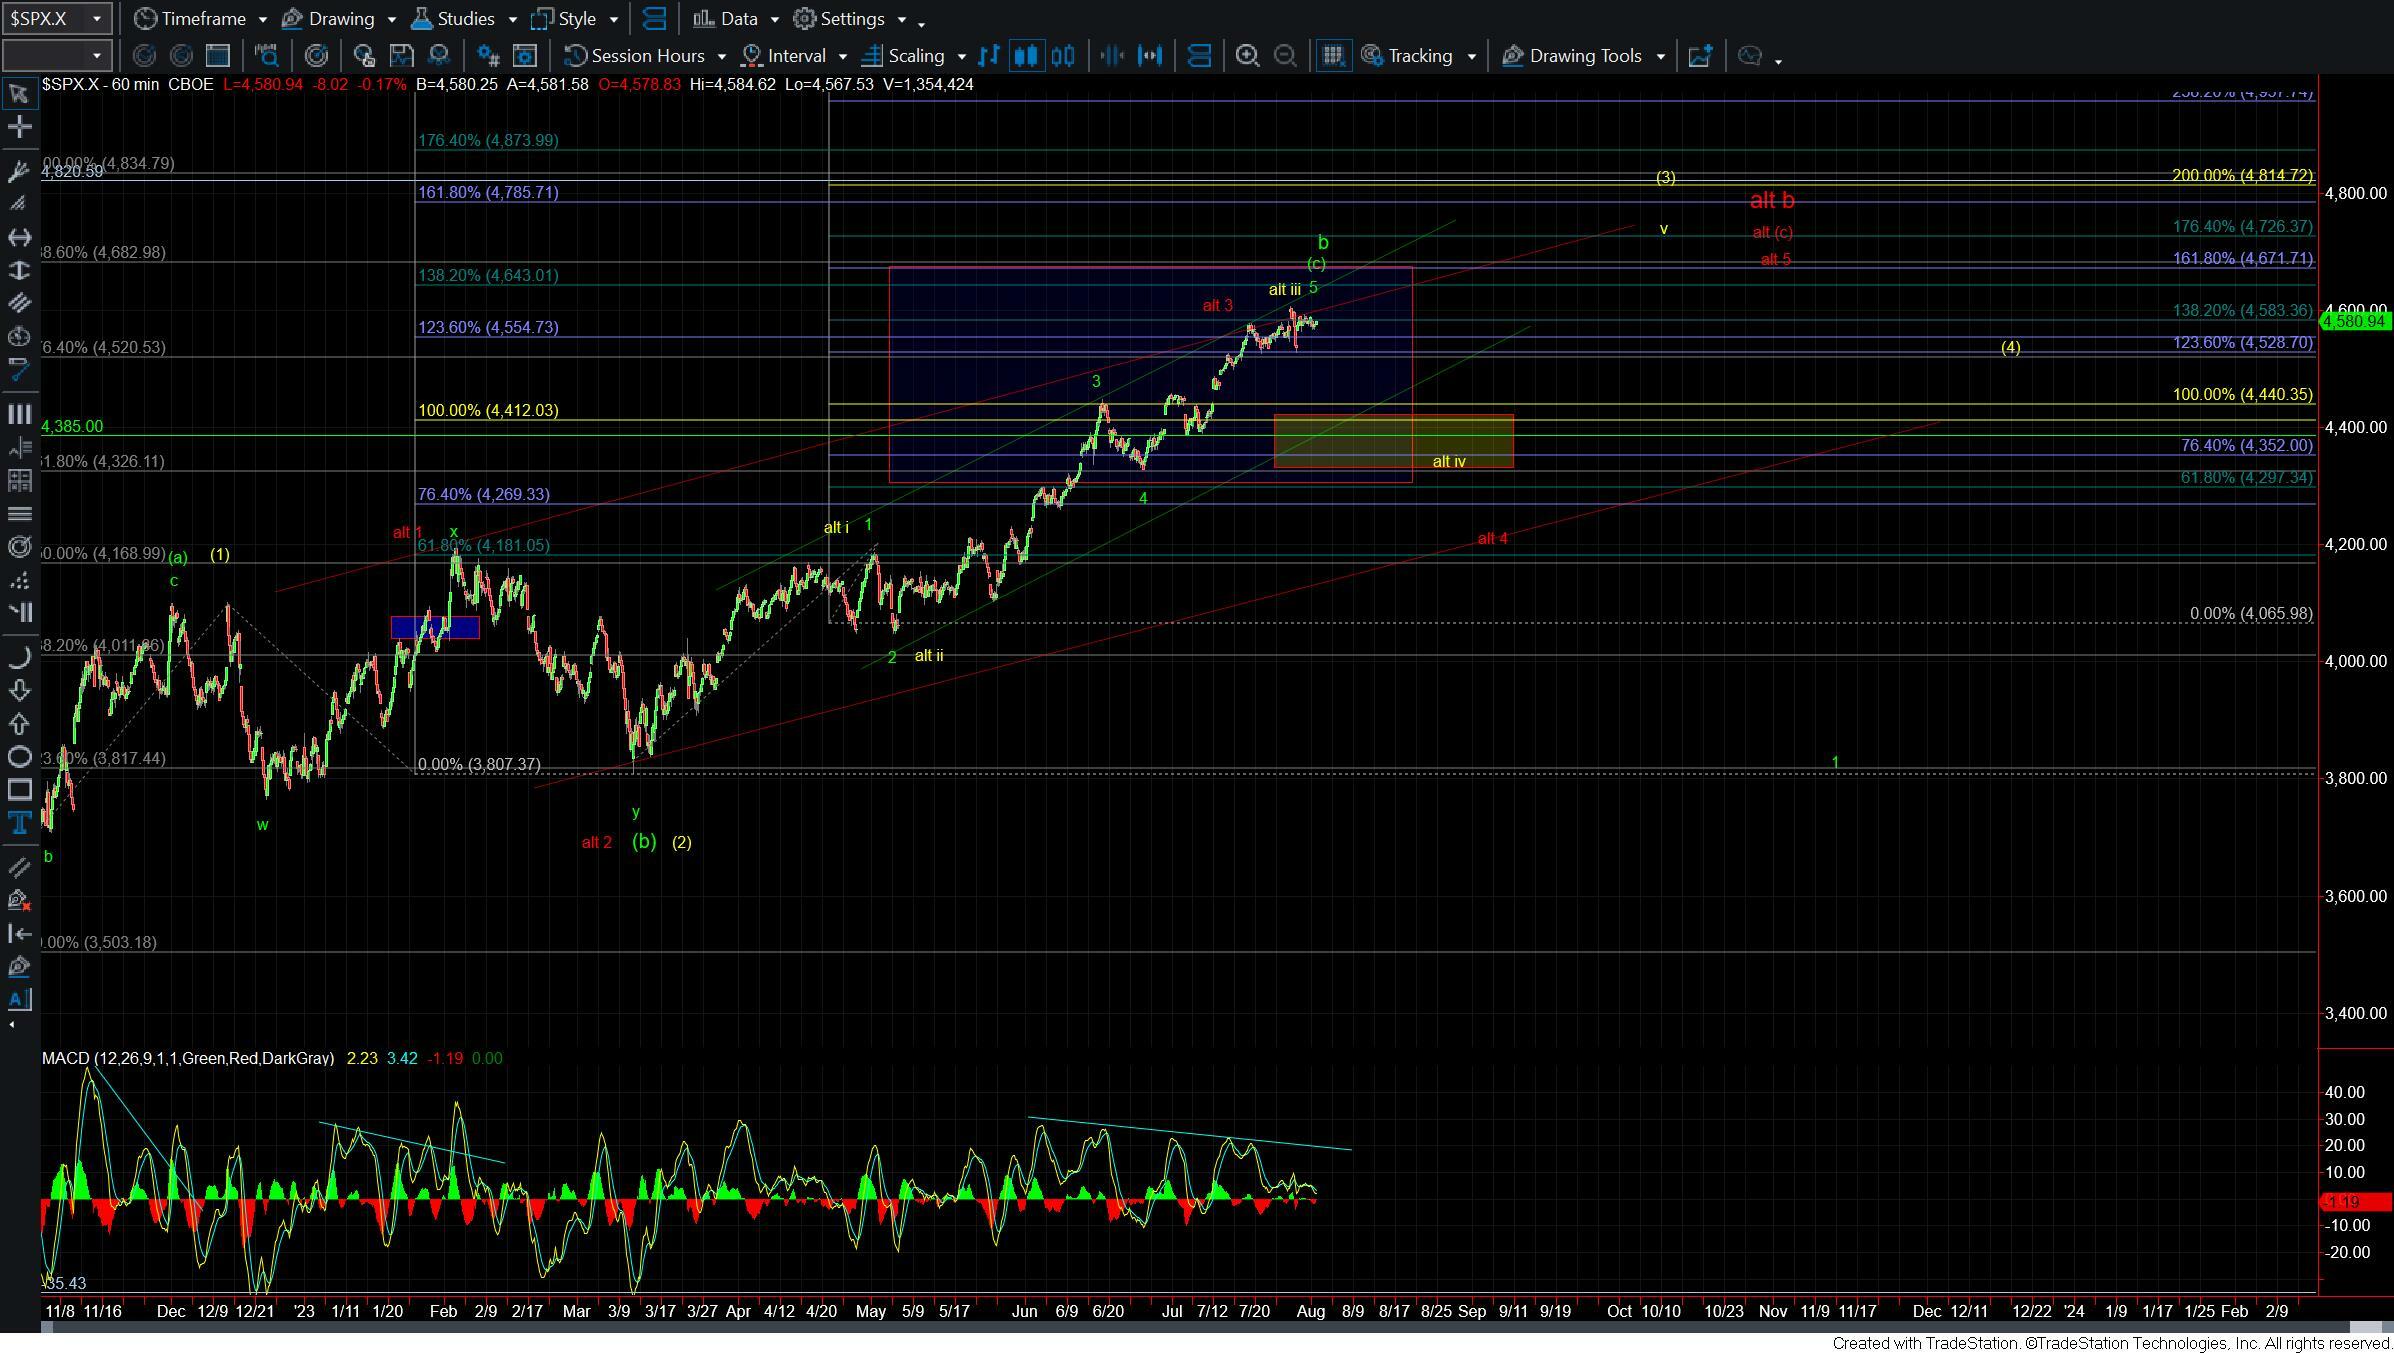Select the vertical double-arrow drawing tool
The height and width of the screenshot is (1353, 2394).
click(x=19, y=270)
